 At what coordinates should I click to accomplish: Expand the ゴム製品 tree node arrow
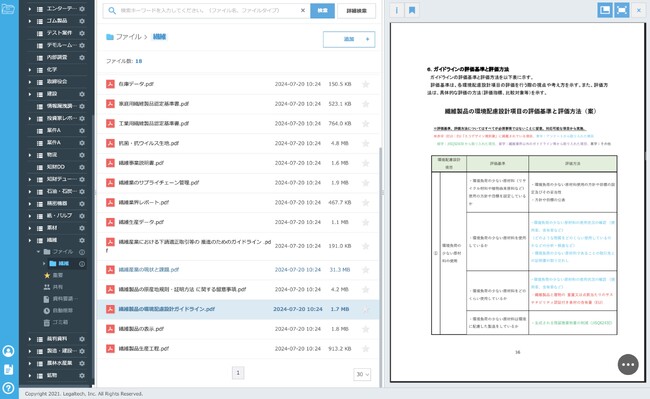(30, 21)
